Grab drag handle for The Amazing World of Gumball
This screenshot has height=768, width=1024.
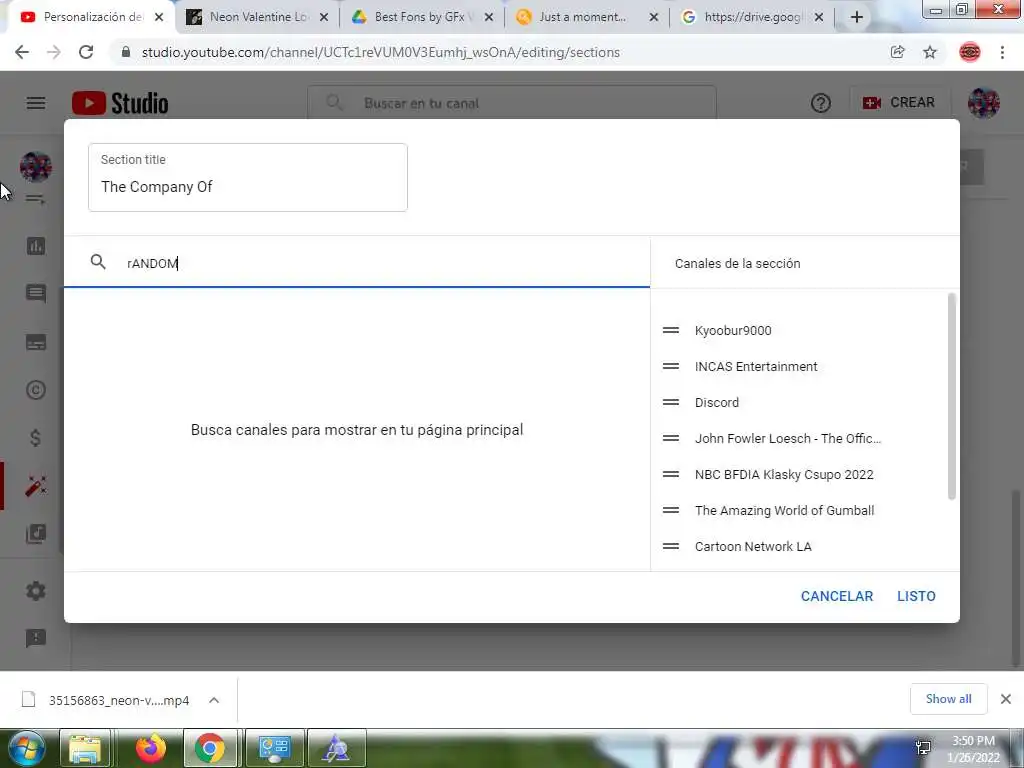tap(671, 510)
